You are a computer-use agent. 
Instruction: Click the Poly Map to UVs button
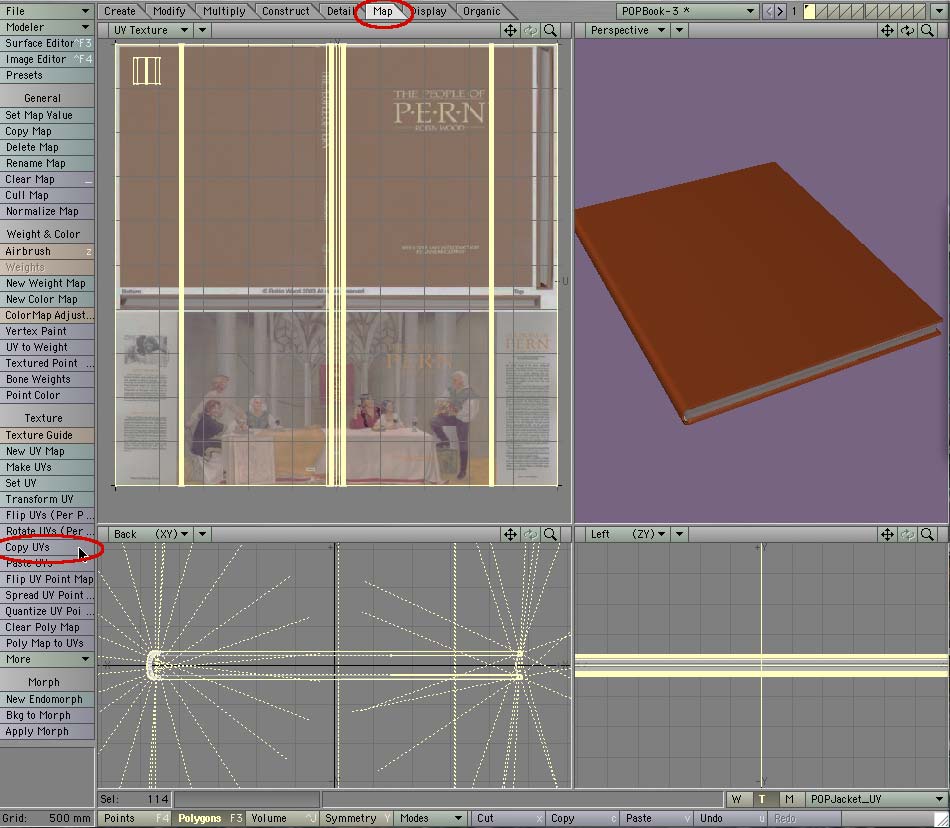click(47, 644)
